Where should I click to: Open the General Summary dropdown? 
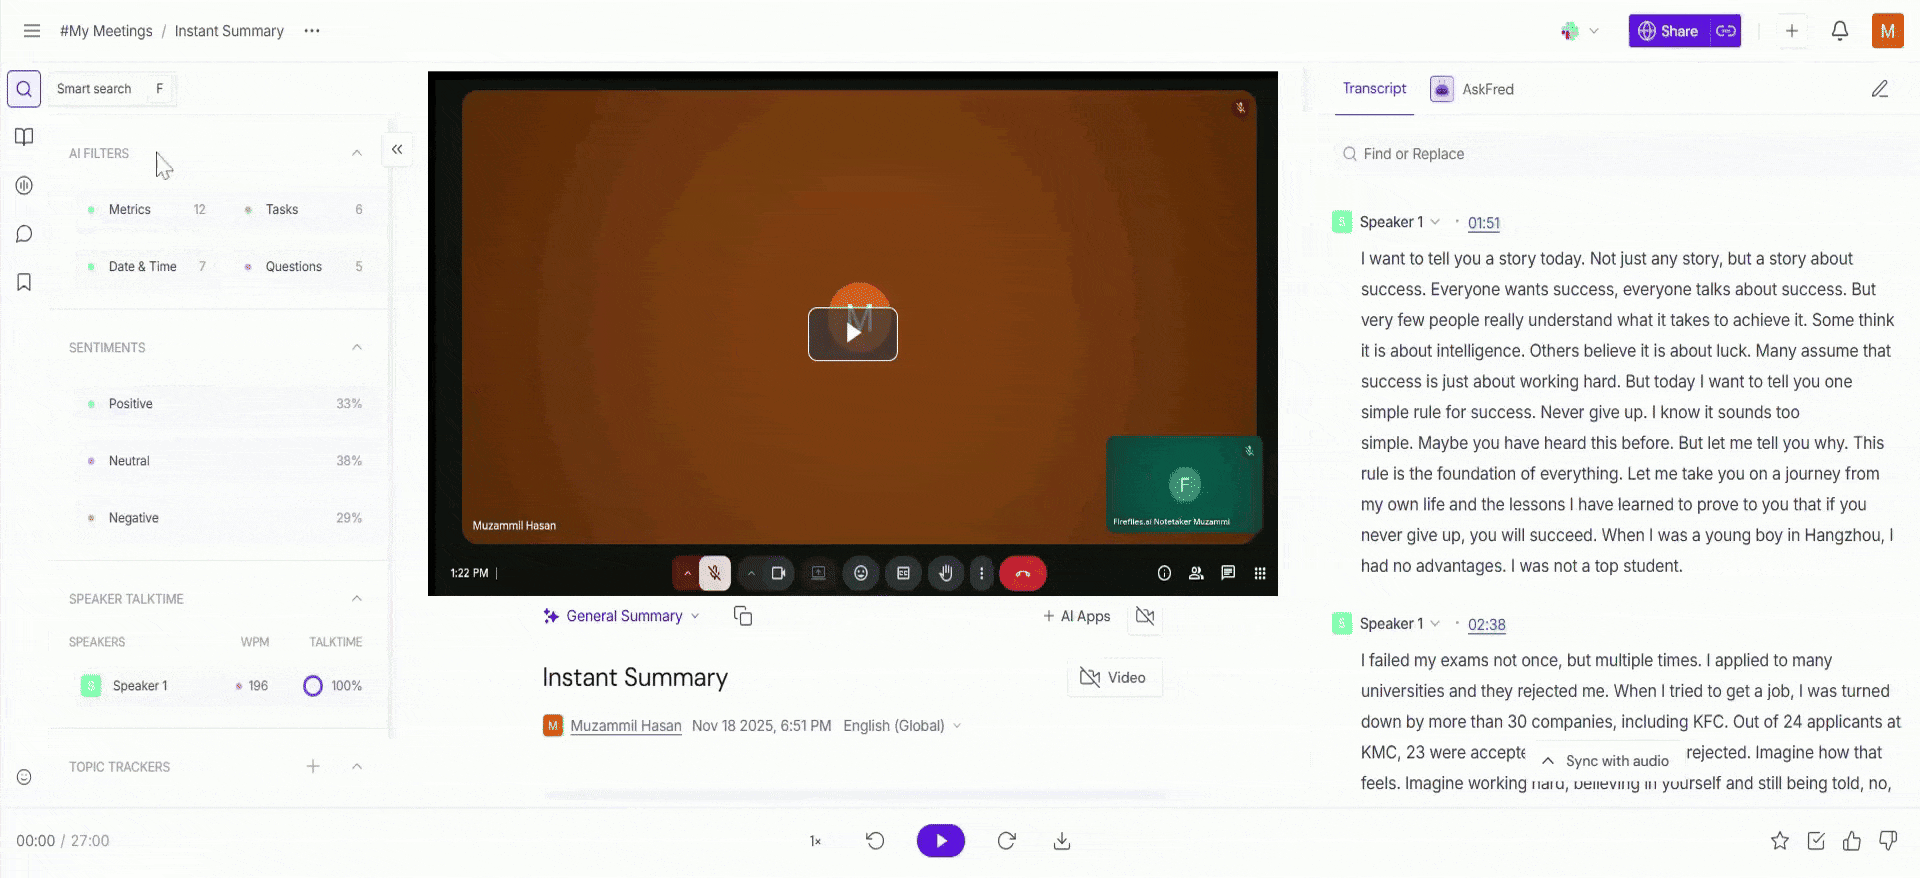click(x=621, y=616)
